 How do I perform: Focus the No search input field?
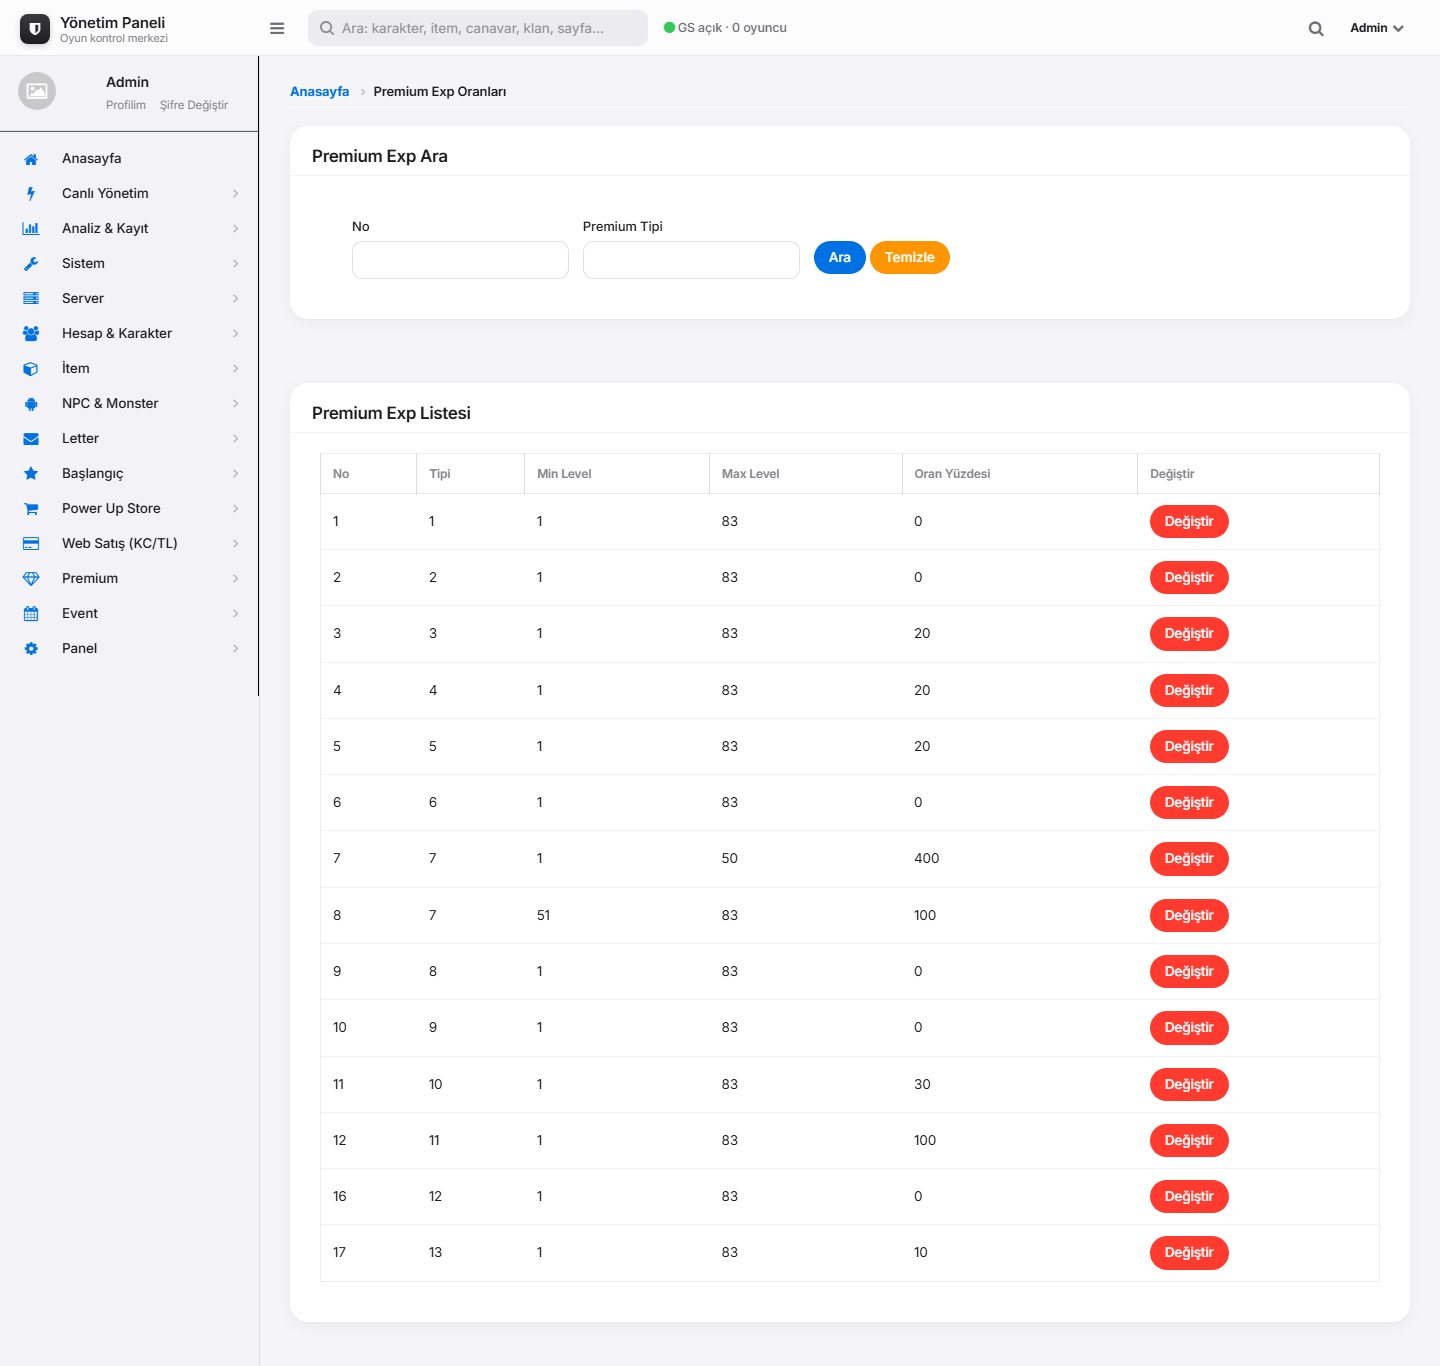coord(460,260)
